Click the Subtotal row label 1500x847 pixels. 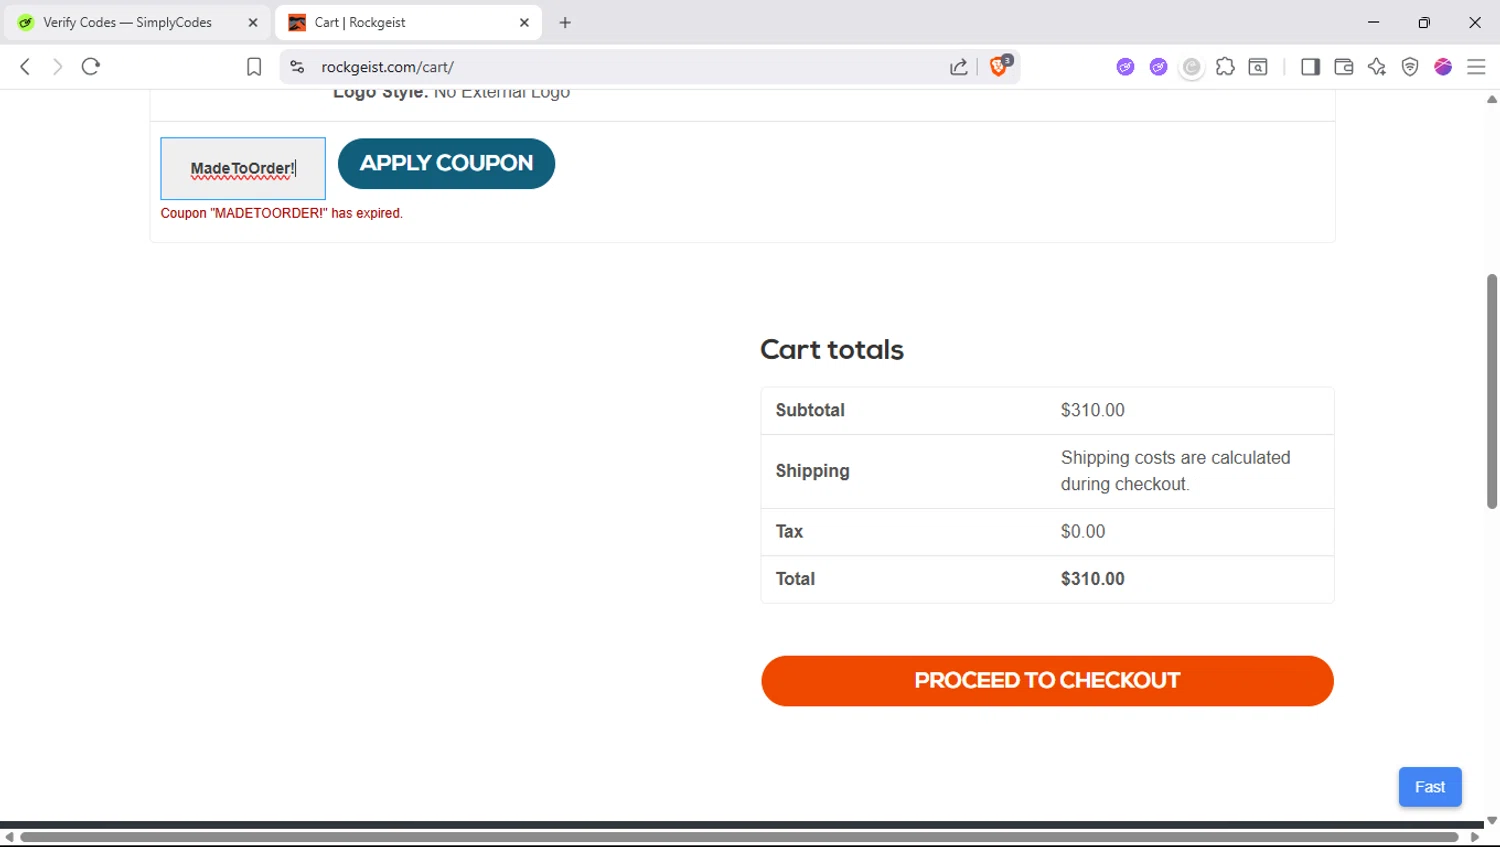[x=810, y=410]
